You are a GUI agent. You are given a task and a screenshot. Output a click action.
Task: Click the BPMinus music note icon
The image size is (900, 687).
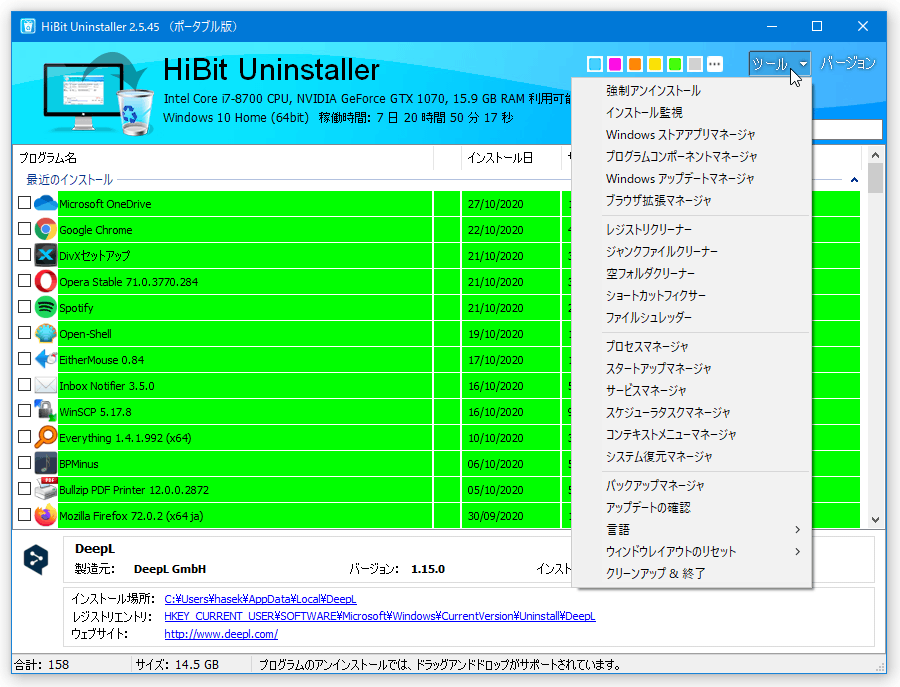[x=45, y=463]
